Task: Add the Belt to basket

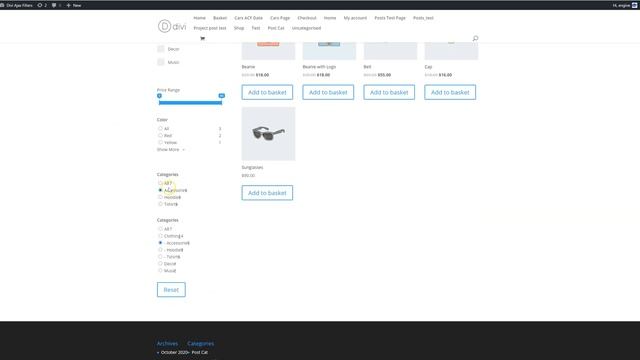Action: (x=389, y=92)
